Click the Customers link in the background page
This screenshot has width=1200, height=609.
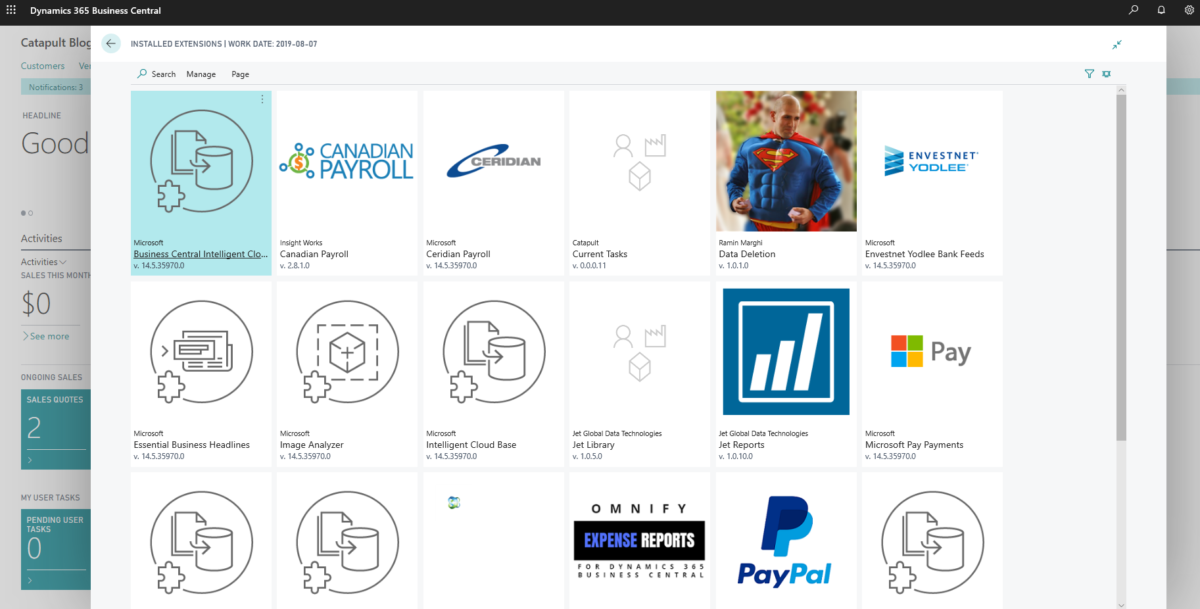(42, 66)
